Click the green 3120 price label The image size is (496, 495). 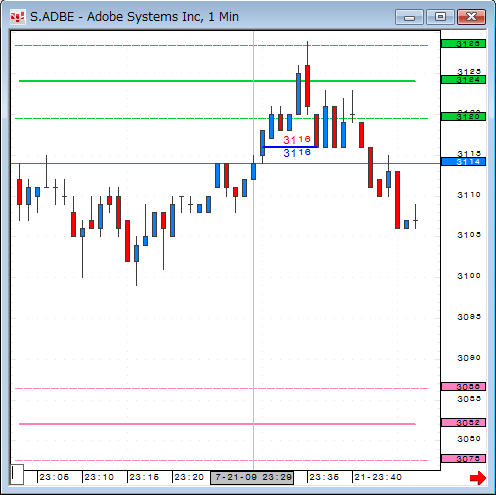(463, 117)
